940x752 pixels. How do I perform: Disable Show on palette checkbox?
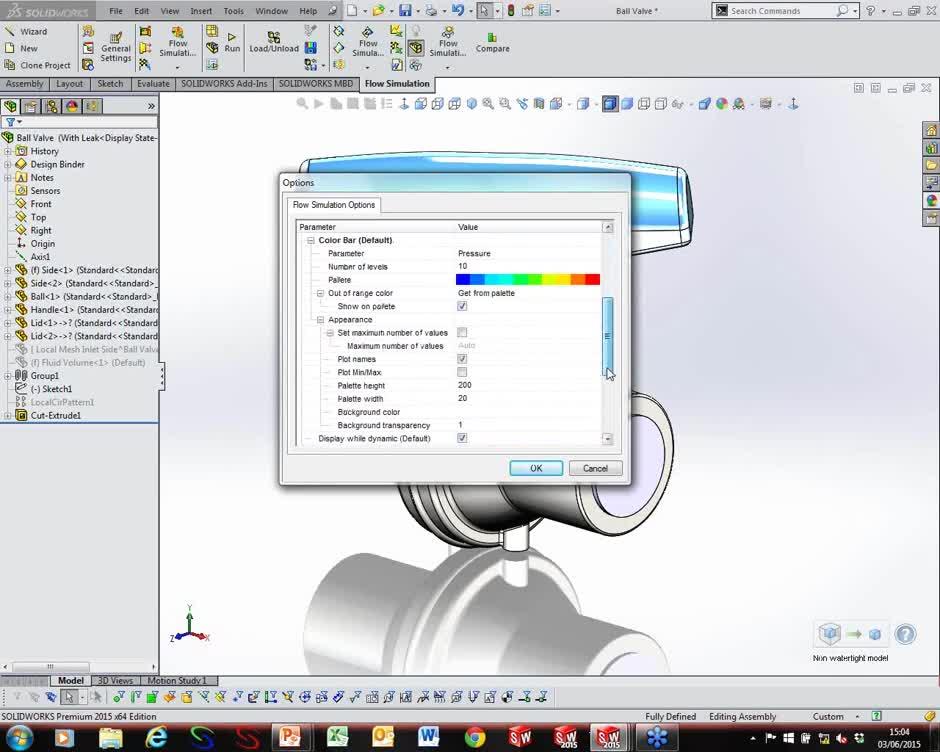(x=462, y=306)
